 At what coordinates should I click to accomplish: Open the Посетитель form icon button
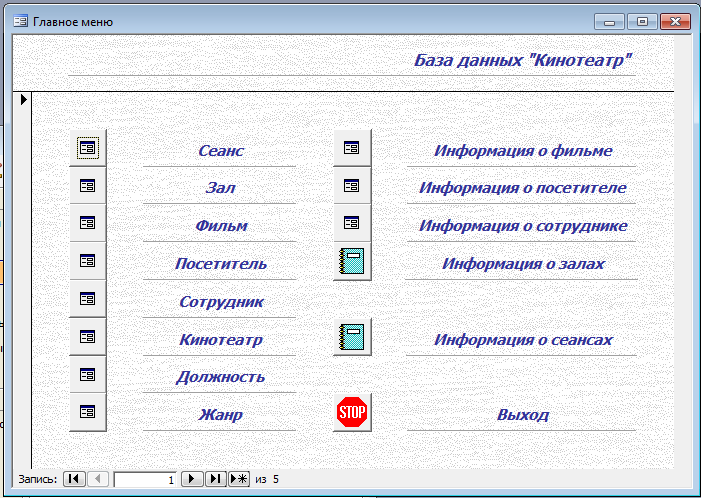pyautogui.click(x=88, y=261)
